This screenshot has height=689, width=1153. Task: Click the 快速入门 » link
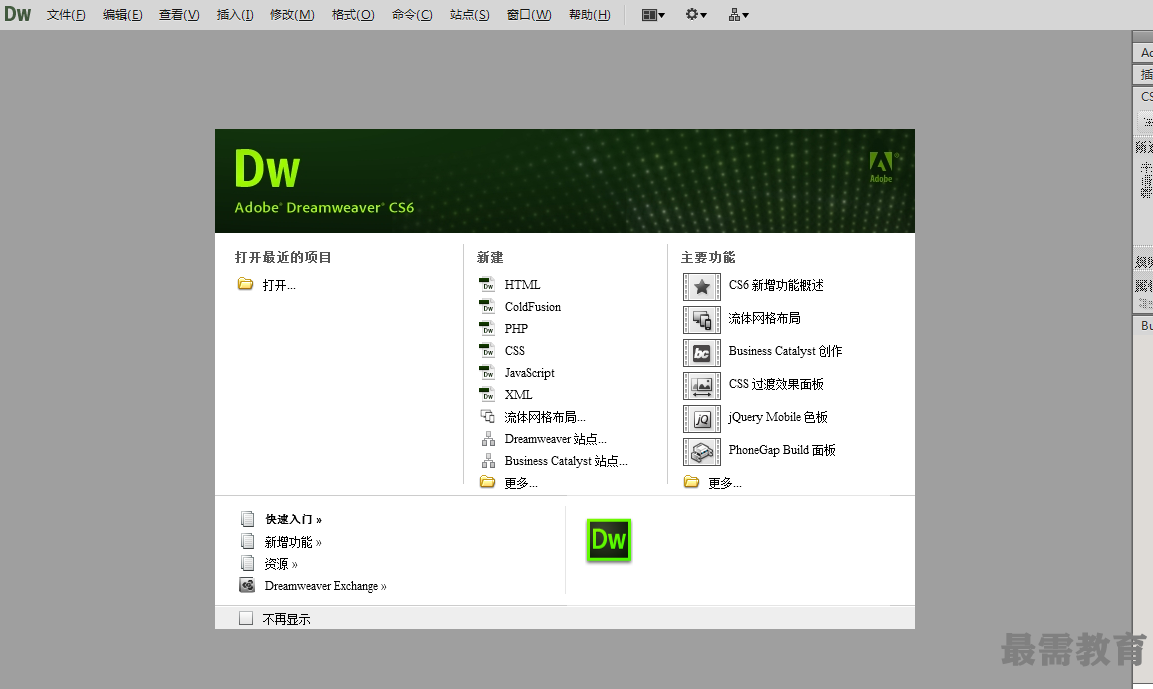(293, 519)
